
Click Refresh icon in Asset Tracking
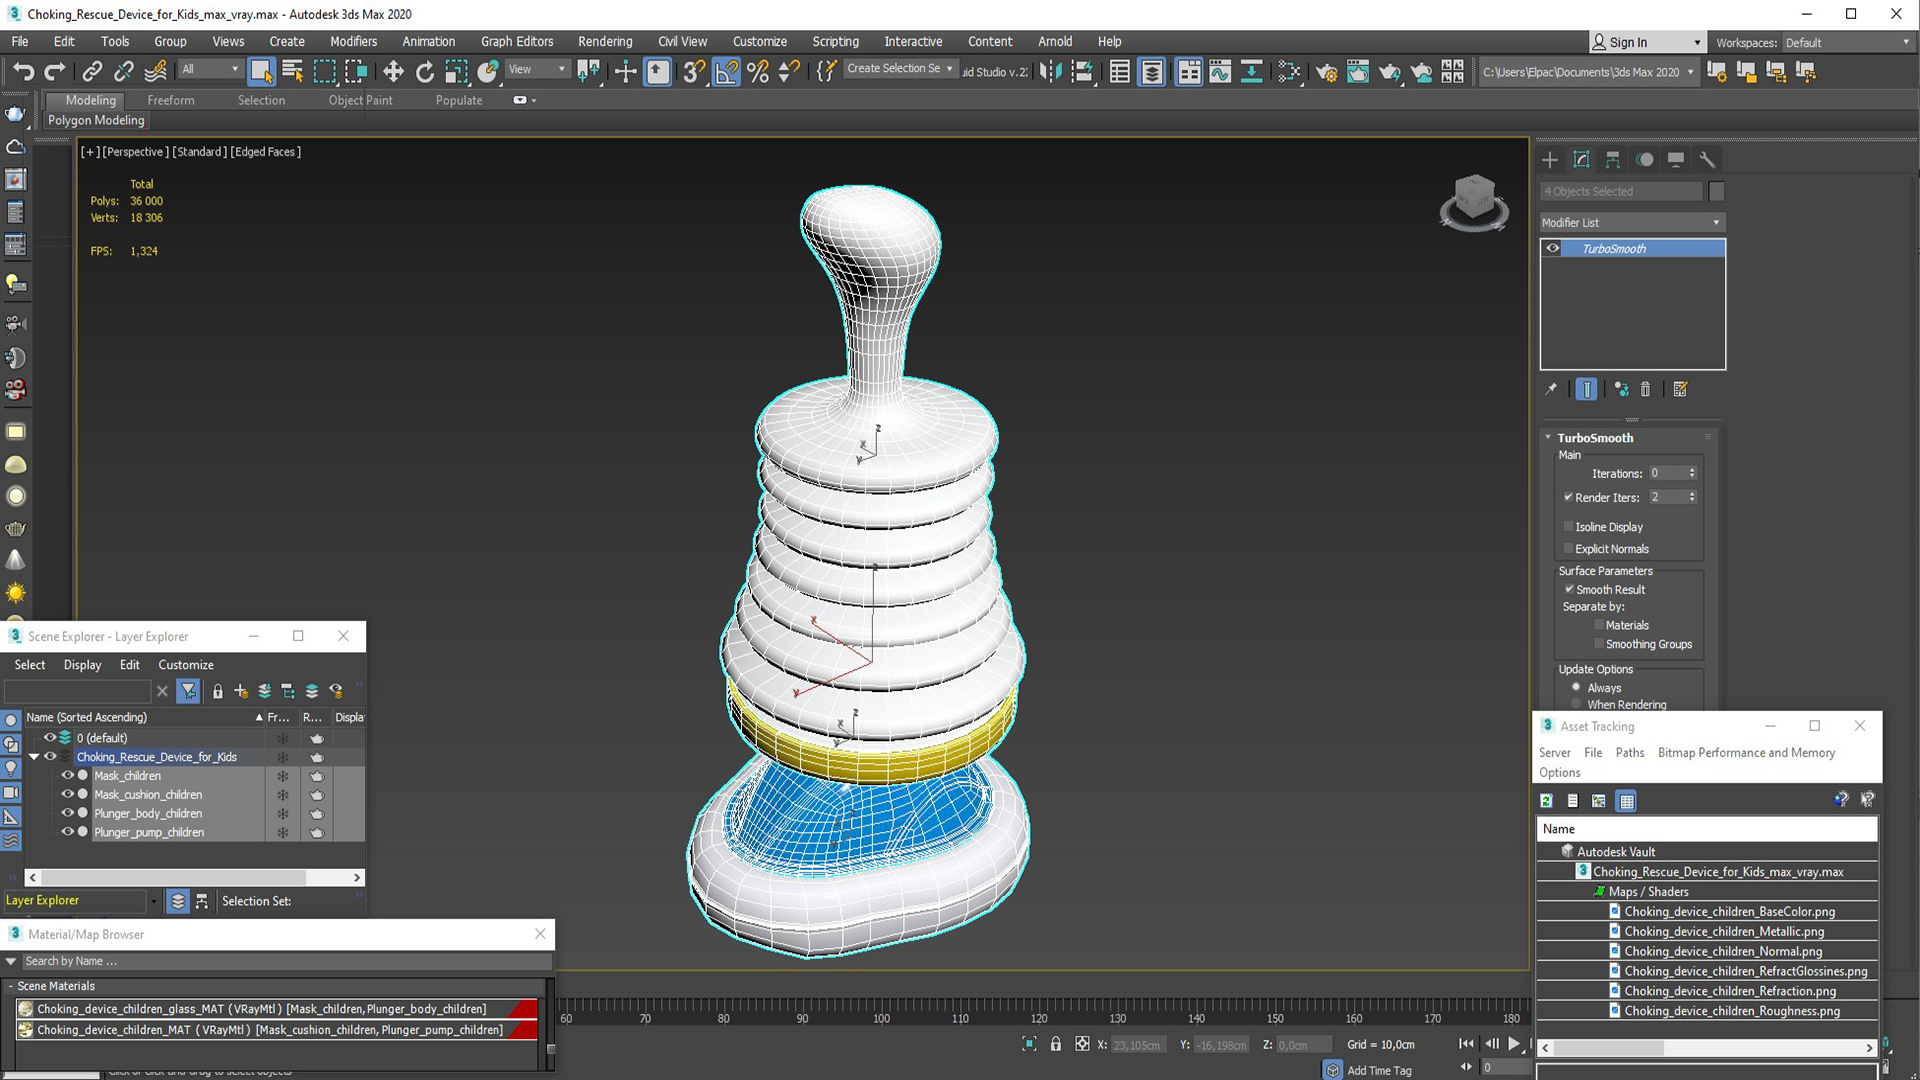(1546, 801)
